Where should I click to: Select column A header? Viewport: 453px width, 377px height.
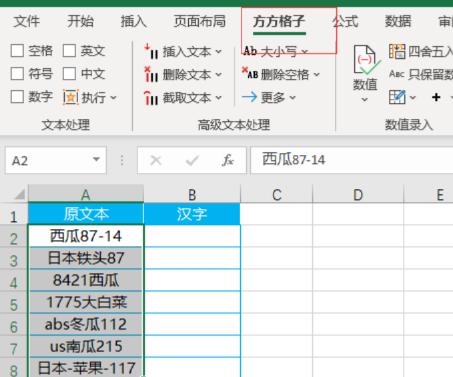(x=86, y=194)
